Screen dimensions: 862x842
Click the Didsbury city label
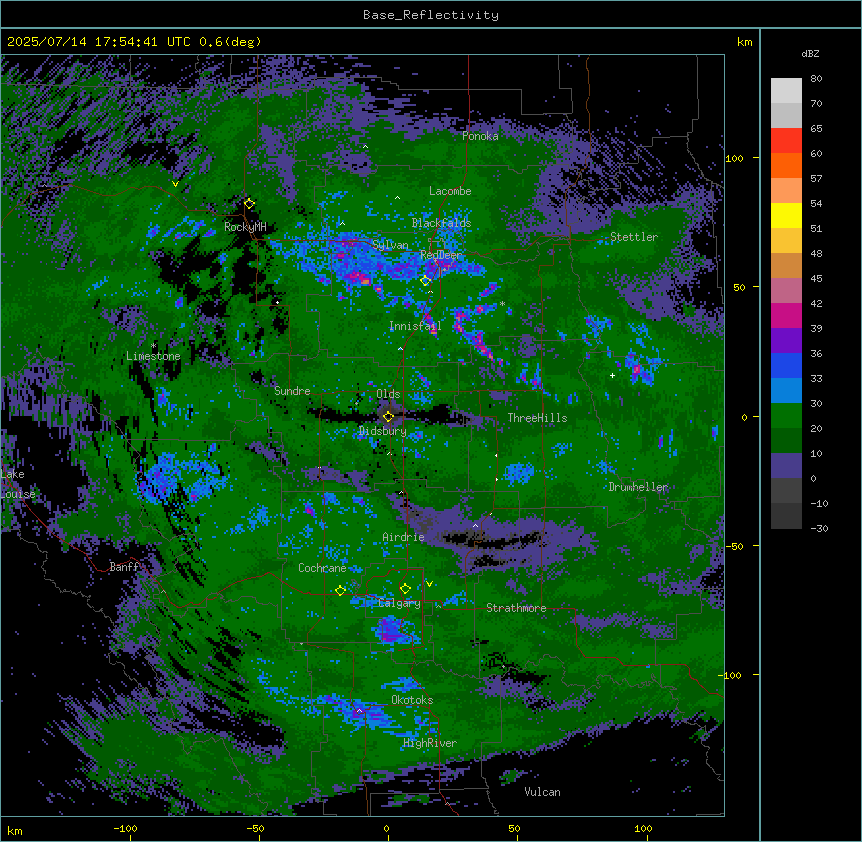tap(383, 431)
